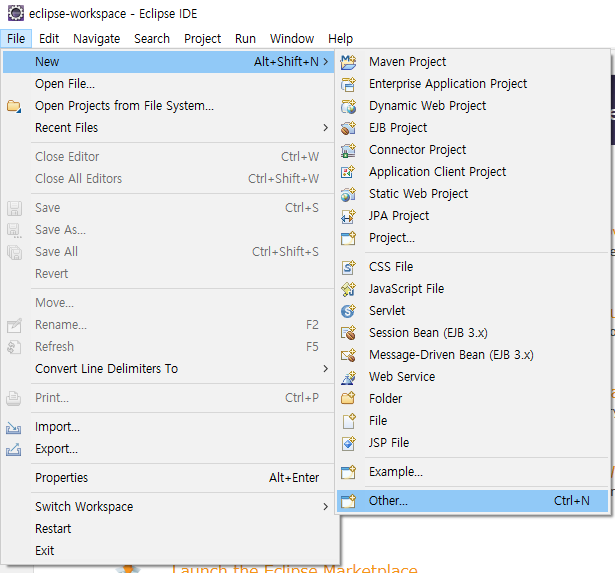The image size is (615, 573).
Task: Open the Edit menu
Action: point(49,38)
